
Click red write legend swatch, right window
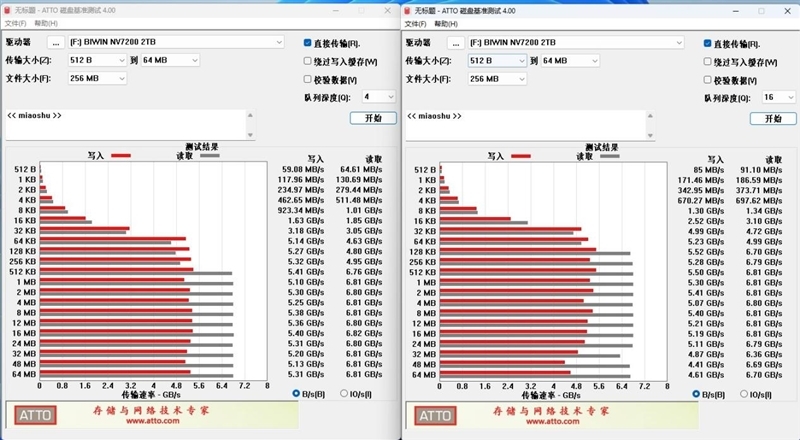(x=521, y=156)
